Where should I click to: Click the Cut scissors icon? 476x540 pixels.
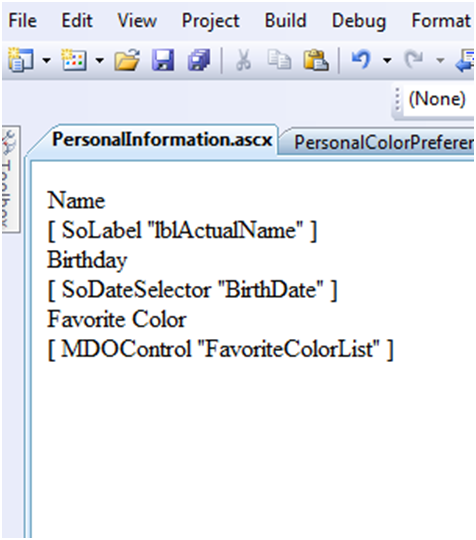pos(244,60)
